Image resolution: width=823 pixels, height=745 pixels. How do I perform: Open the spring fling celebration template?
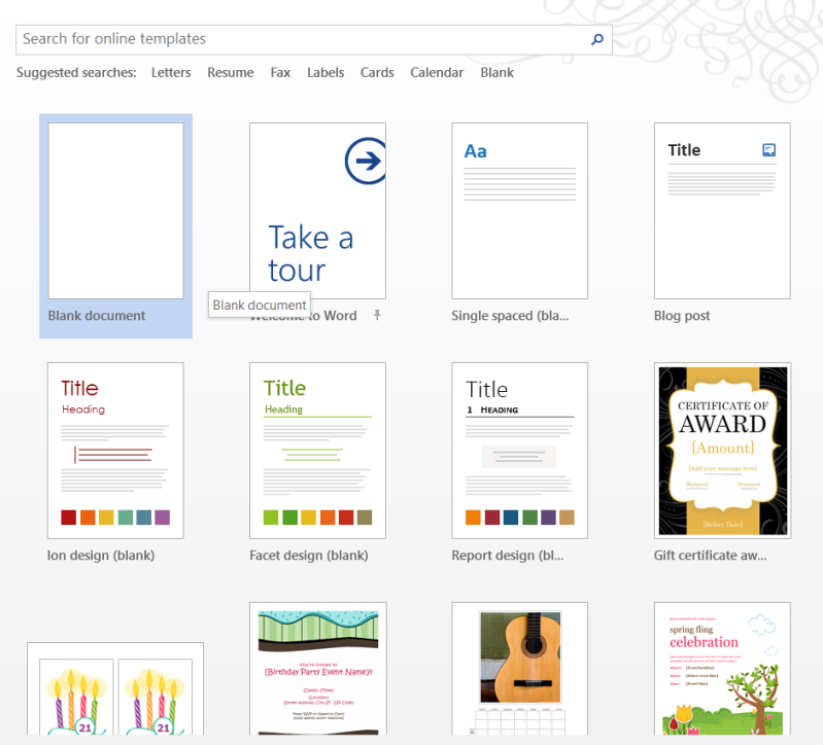(x=722, y=668)
